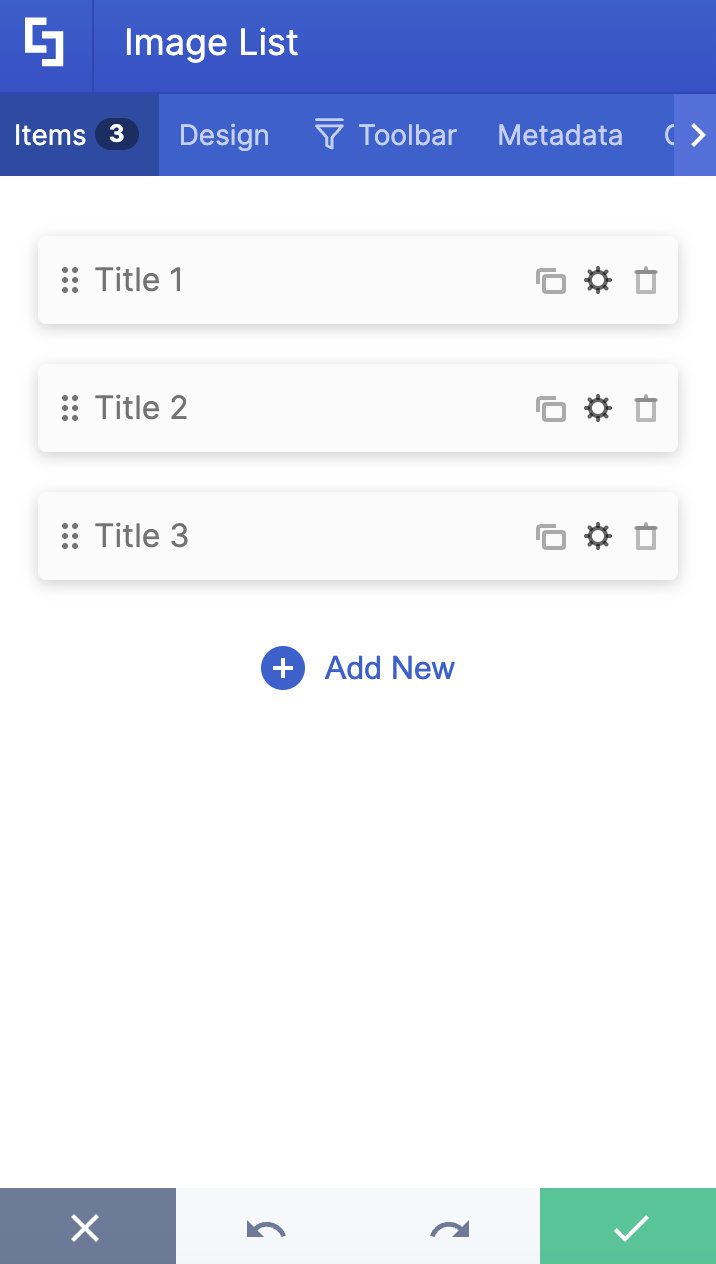The image size is (716, 1264).
Task: Select the Items tab
Action: (x=48, y=134)
